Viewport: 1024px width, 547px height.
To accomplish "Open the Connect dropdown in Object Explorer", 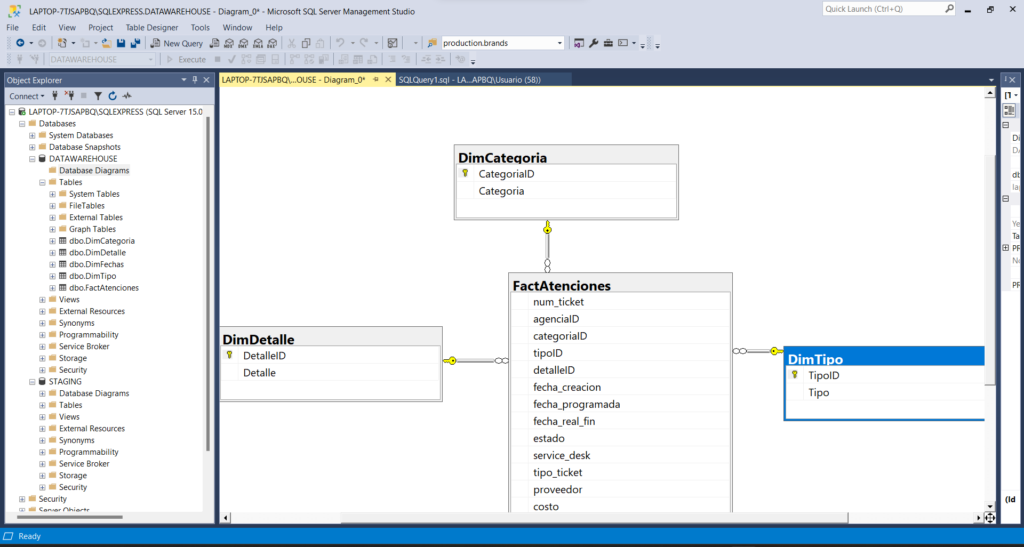I will (x=25, y=96).
